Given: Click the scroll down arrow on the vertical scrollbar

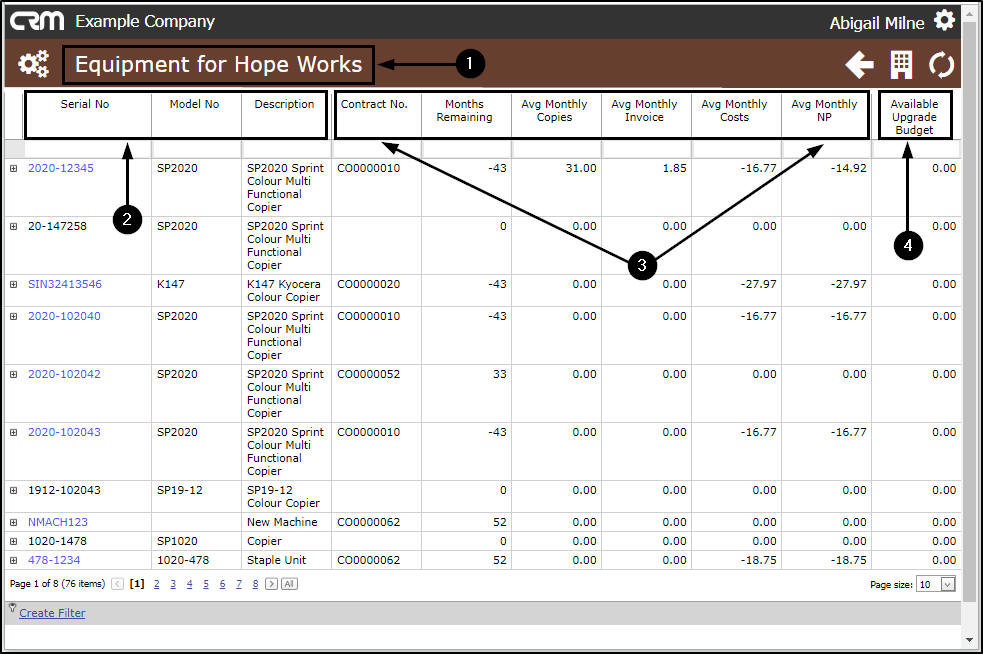Looking at the screenshot, I should click(x=970, y=640).
